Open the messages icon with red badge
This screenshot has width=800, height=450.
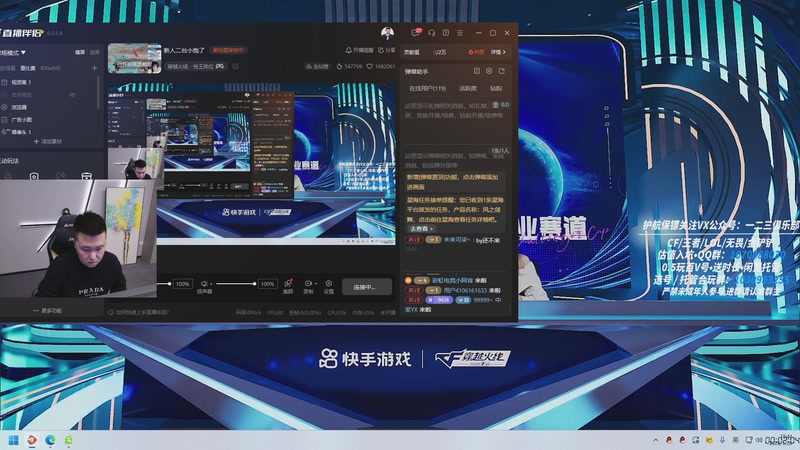pos(416,33)
